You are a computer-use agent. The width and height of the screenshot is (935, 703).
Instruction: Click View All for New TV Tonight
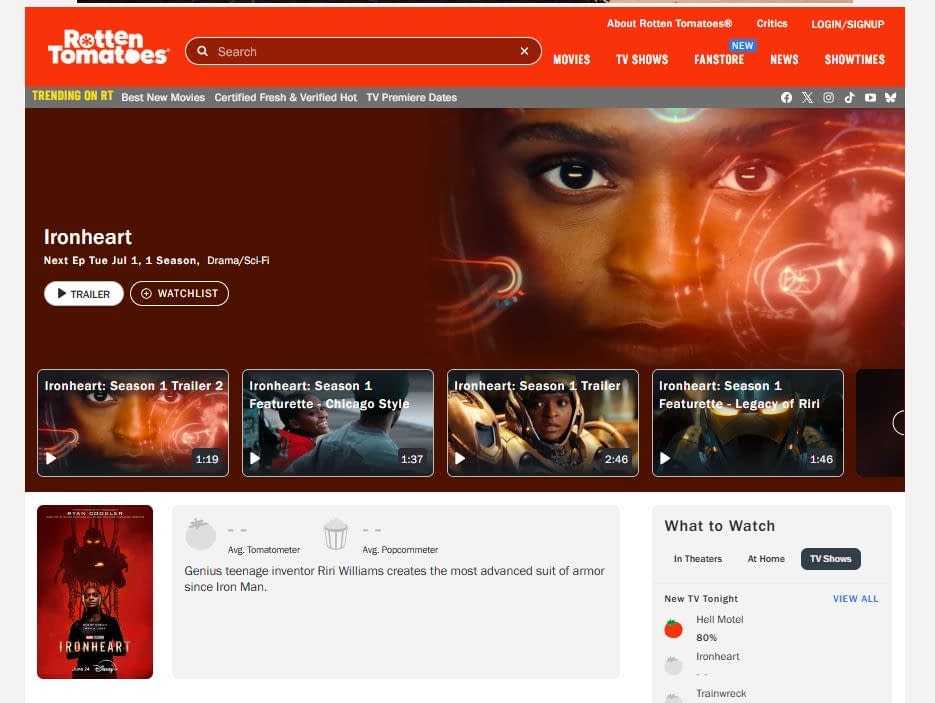[855, 599]
